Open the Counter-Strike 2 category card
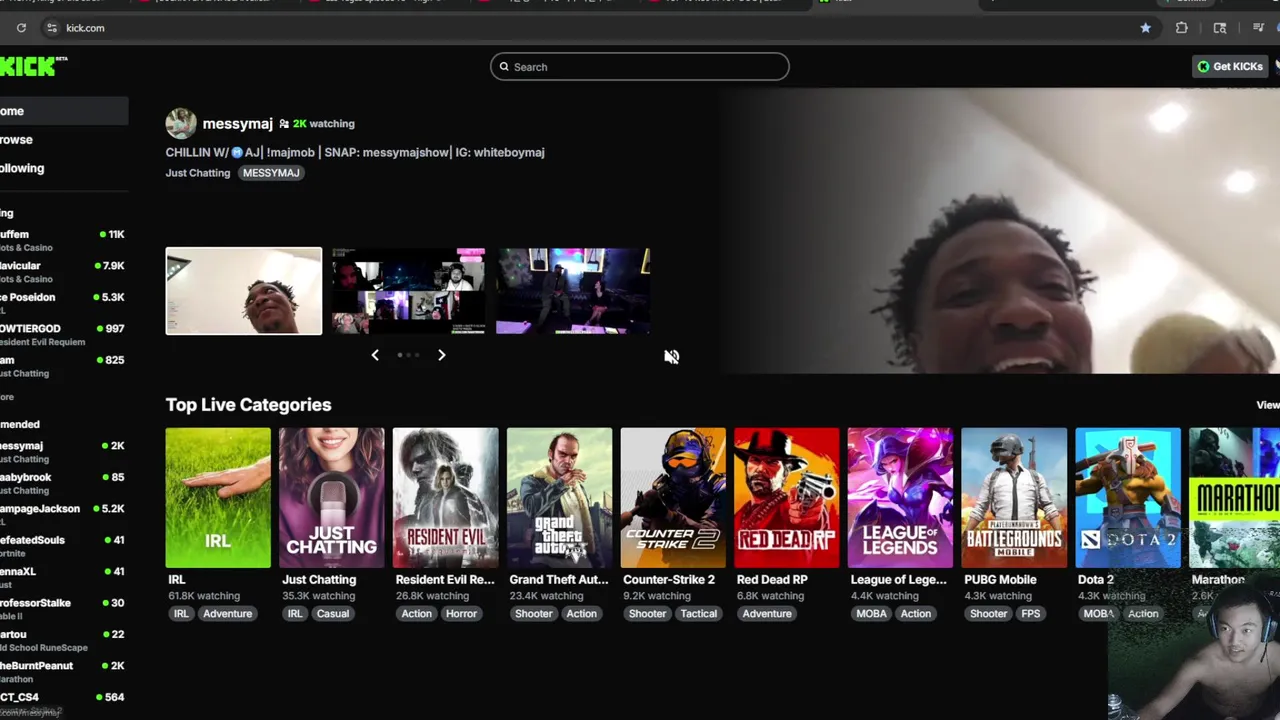The image size is (1280, 720). [x=673, y=498]
